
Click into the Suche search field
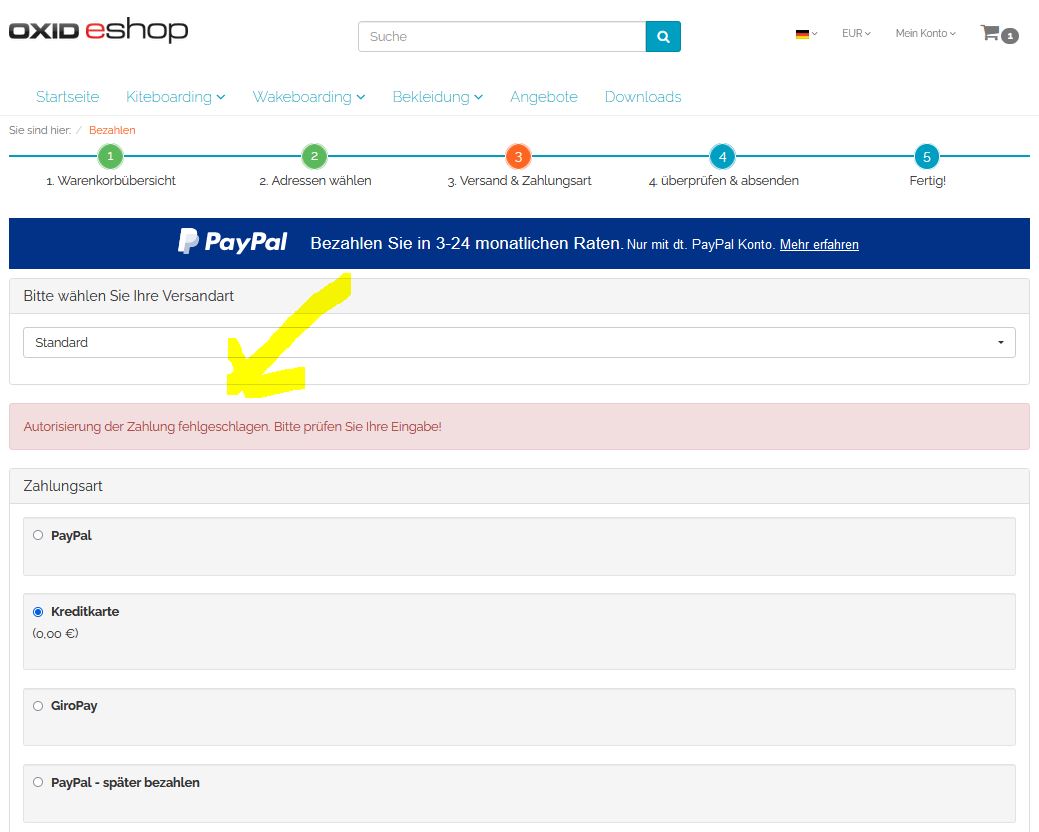pyautogui.click(x=501, y=36)
